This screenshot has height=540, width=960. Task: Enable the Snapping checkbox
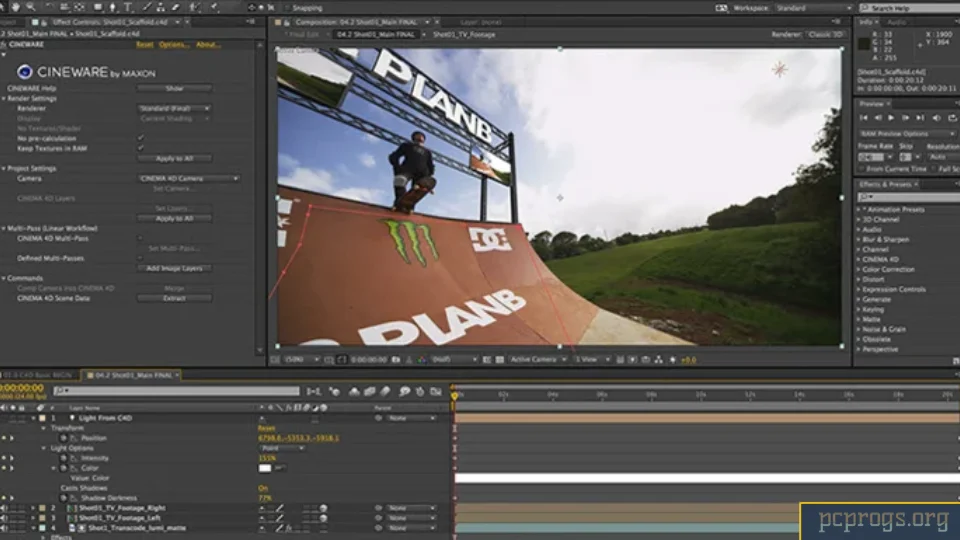click(x=287, y=8)
